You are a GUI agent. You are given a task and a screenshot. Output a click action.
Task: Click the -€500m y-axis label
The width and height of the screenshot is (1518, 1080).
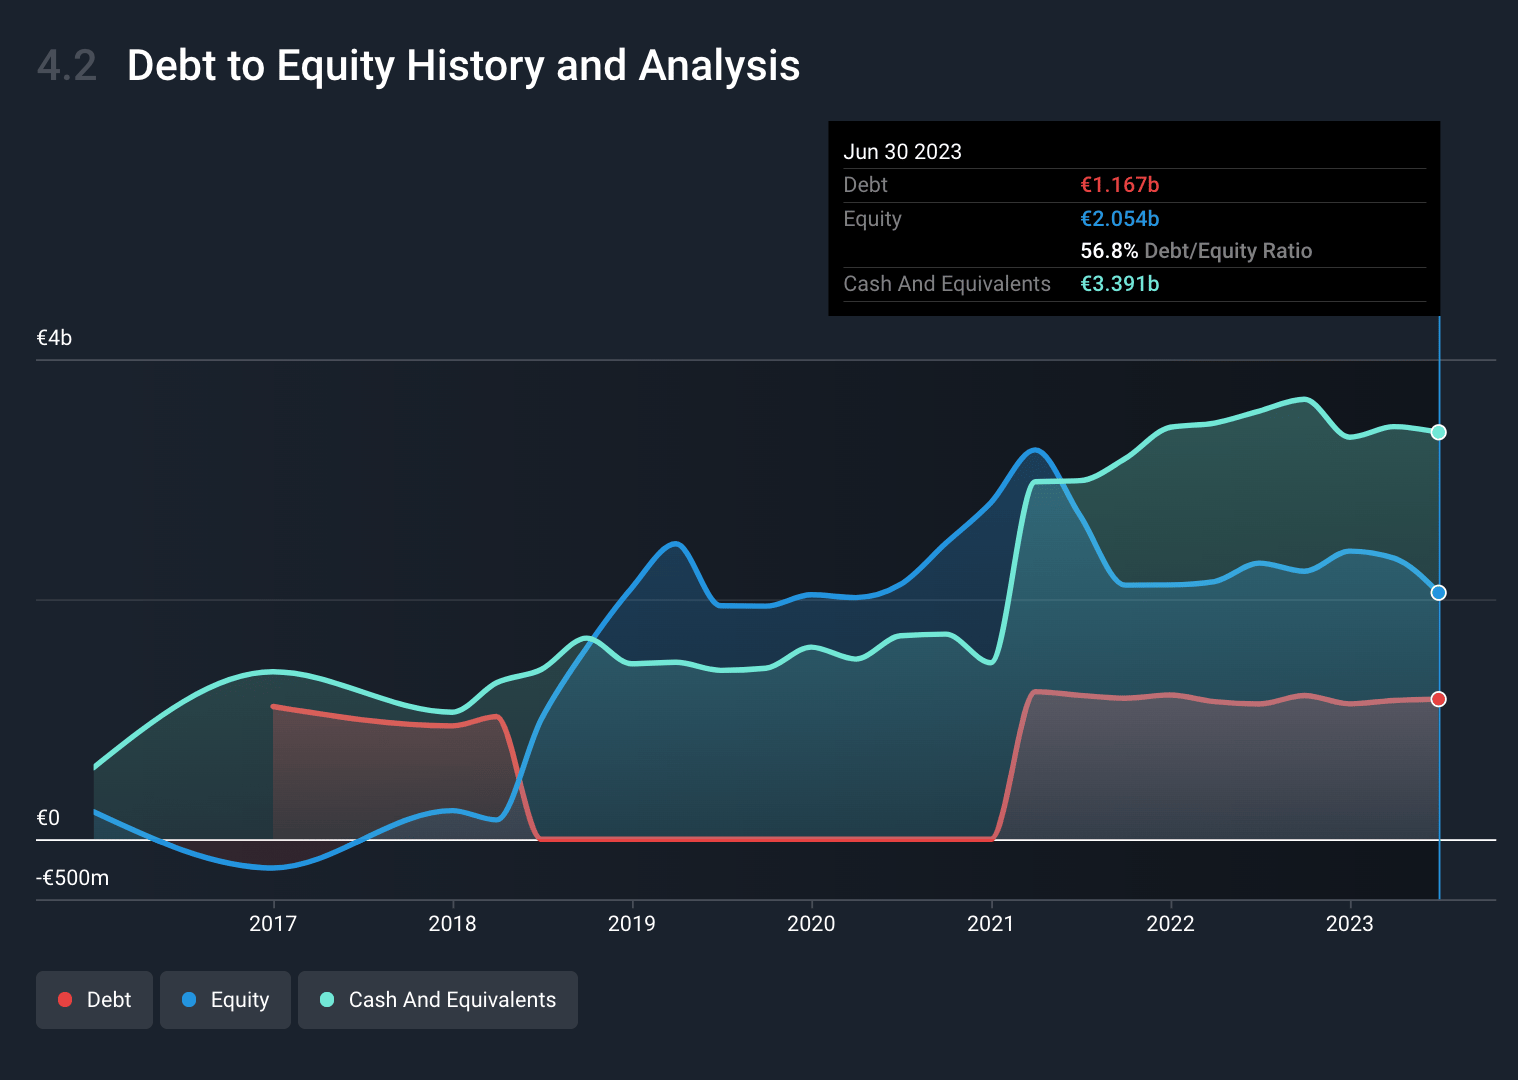pyautogui.click(x=73, y=878)
